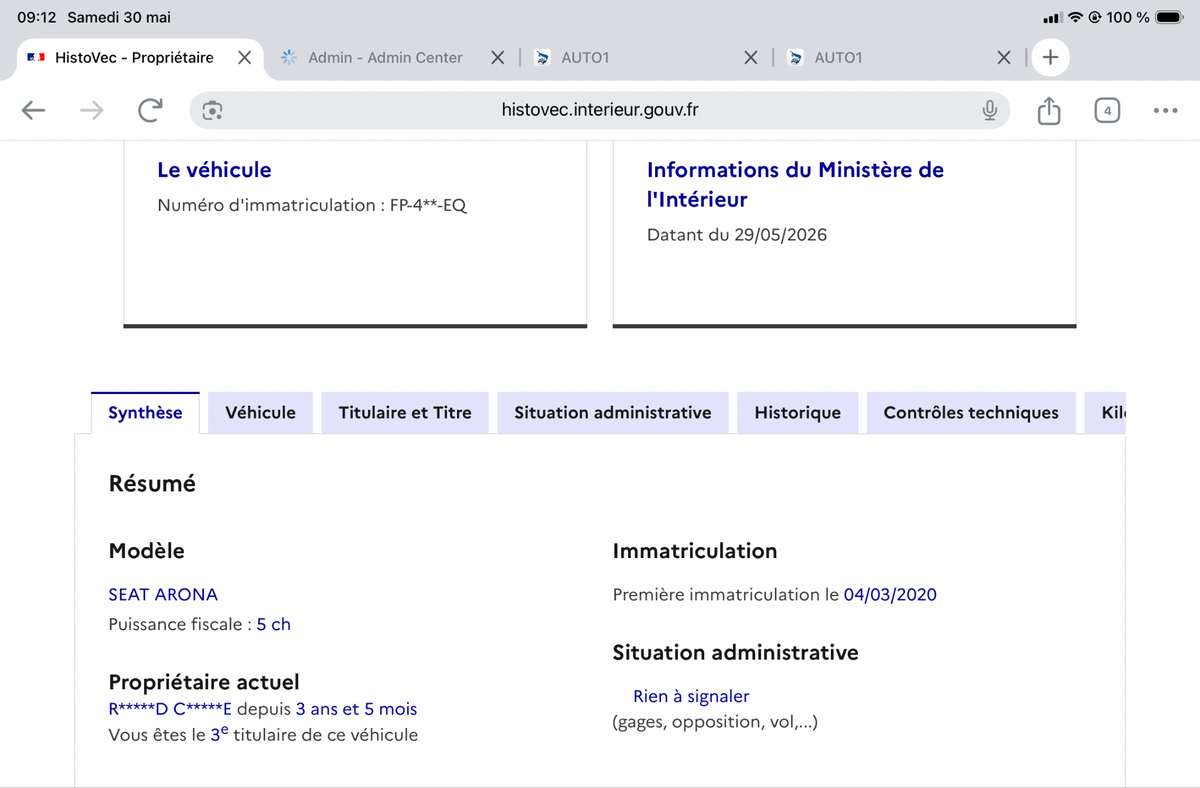Open the three-dot browser menu

[1165, 111]
